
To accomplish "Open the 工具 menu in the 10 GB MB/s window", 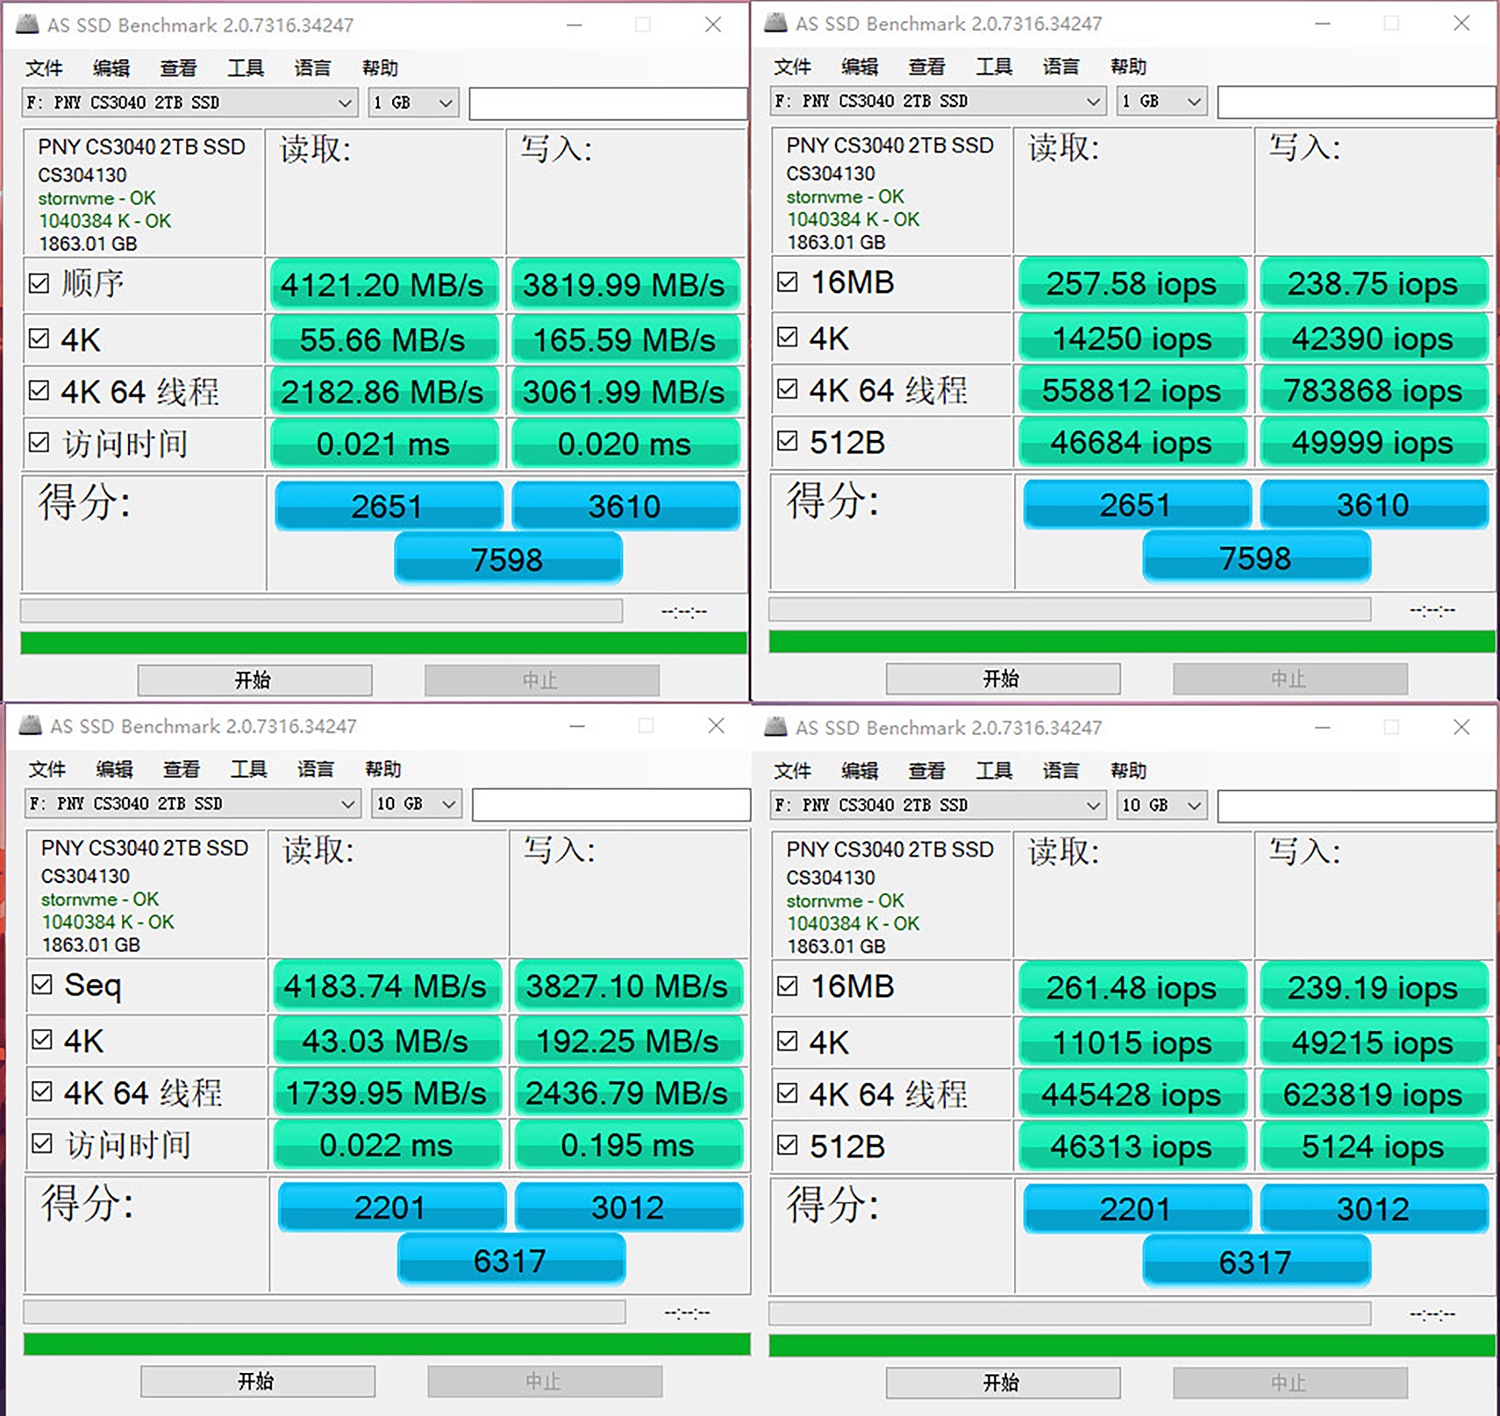I will tap(249, 769).
